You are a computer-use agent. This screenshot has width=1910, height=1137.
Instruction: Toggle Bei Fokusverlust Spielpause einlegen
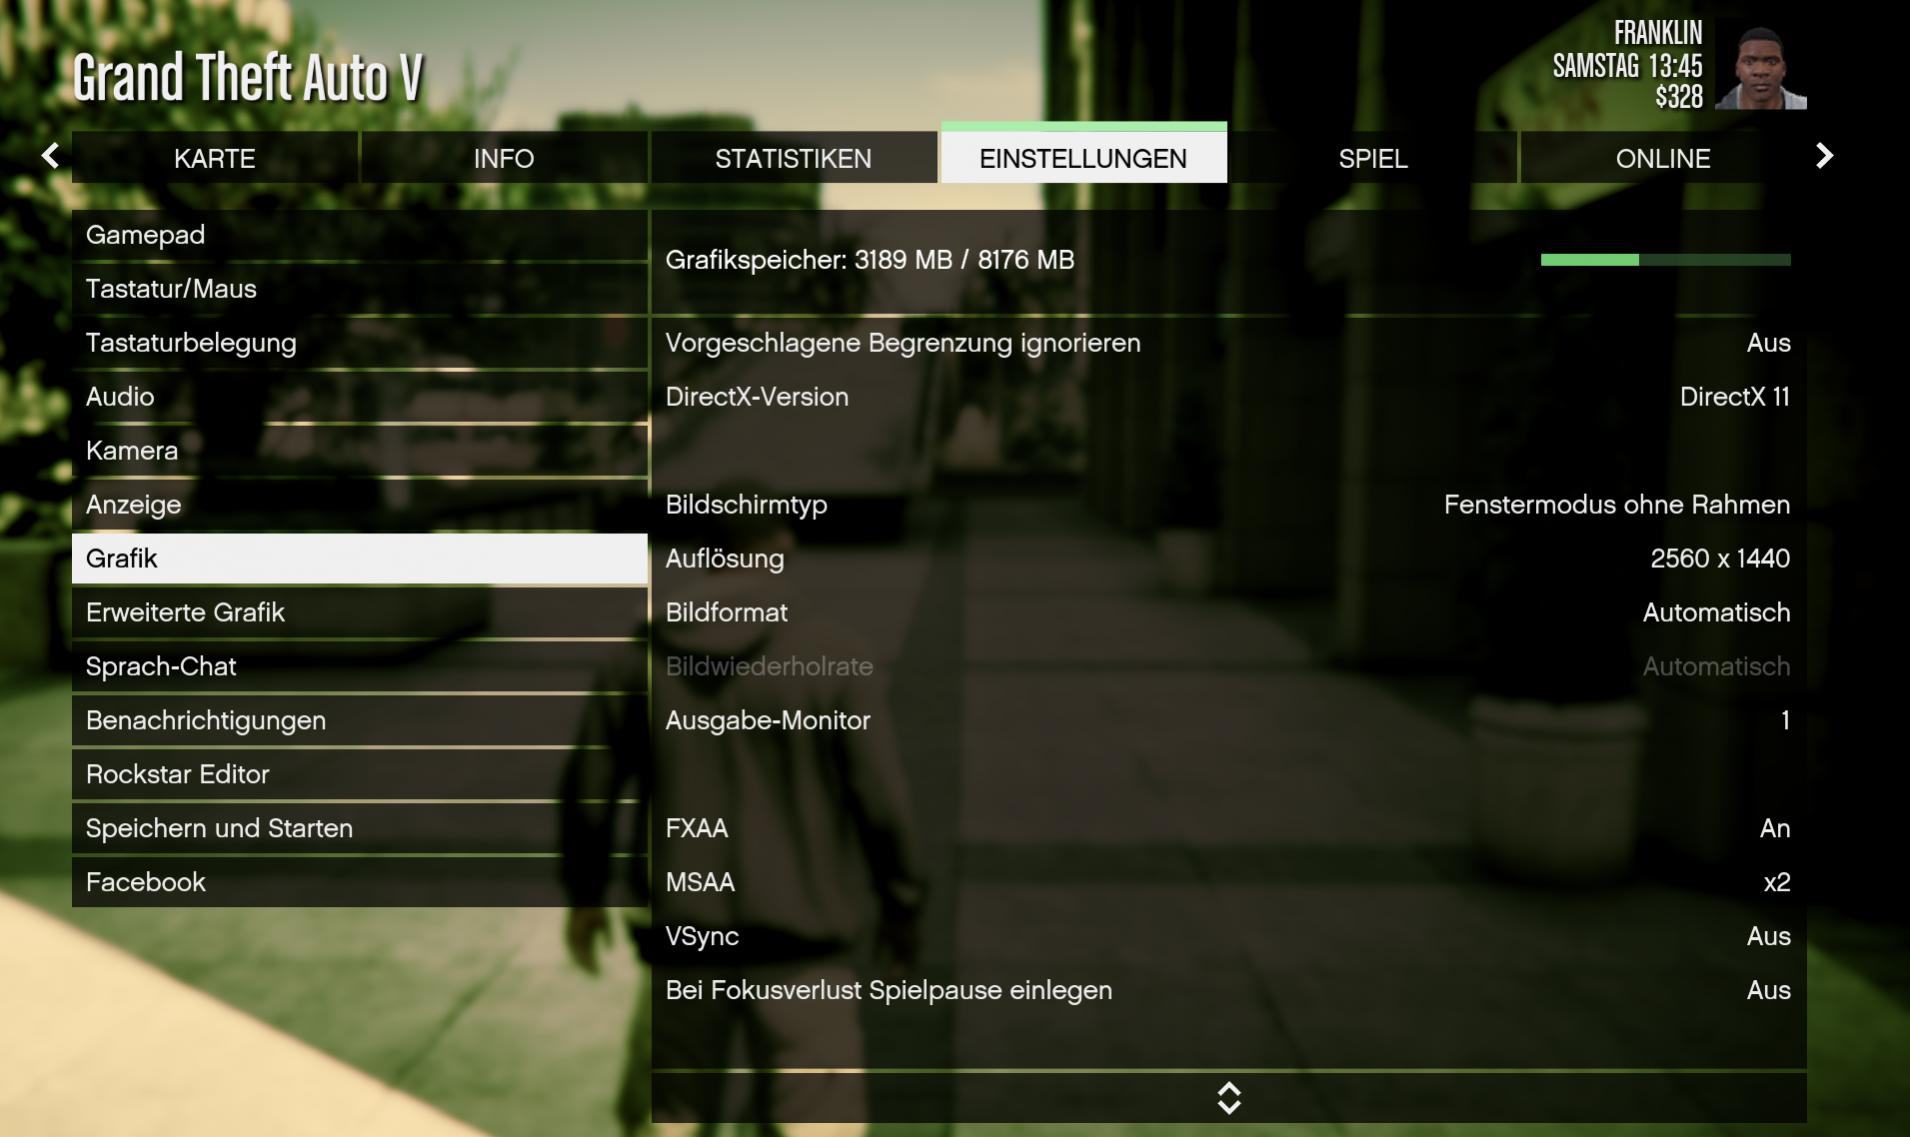1229,991
